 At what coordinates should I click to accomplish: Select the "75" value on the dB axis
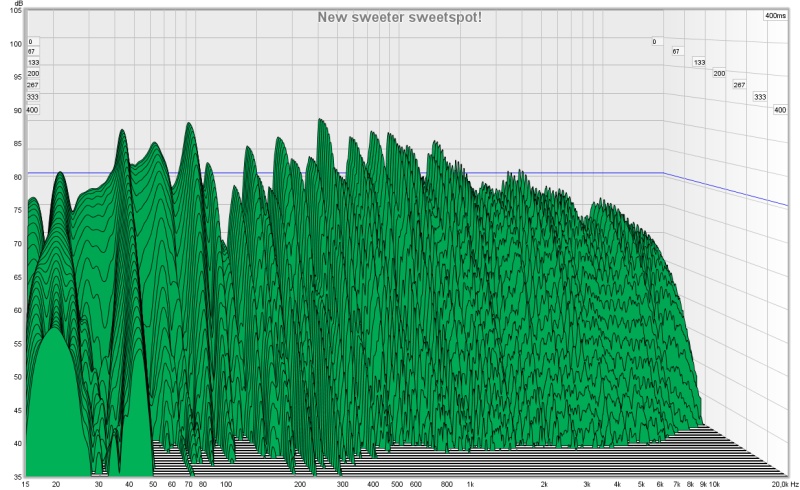click(x=17, y=210)
